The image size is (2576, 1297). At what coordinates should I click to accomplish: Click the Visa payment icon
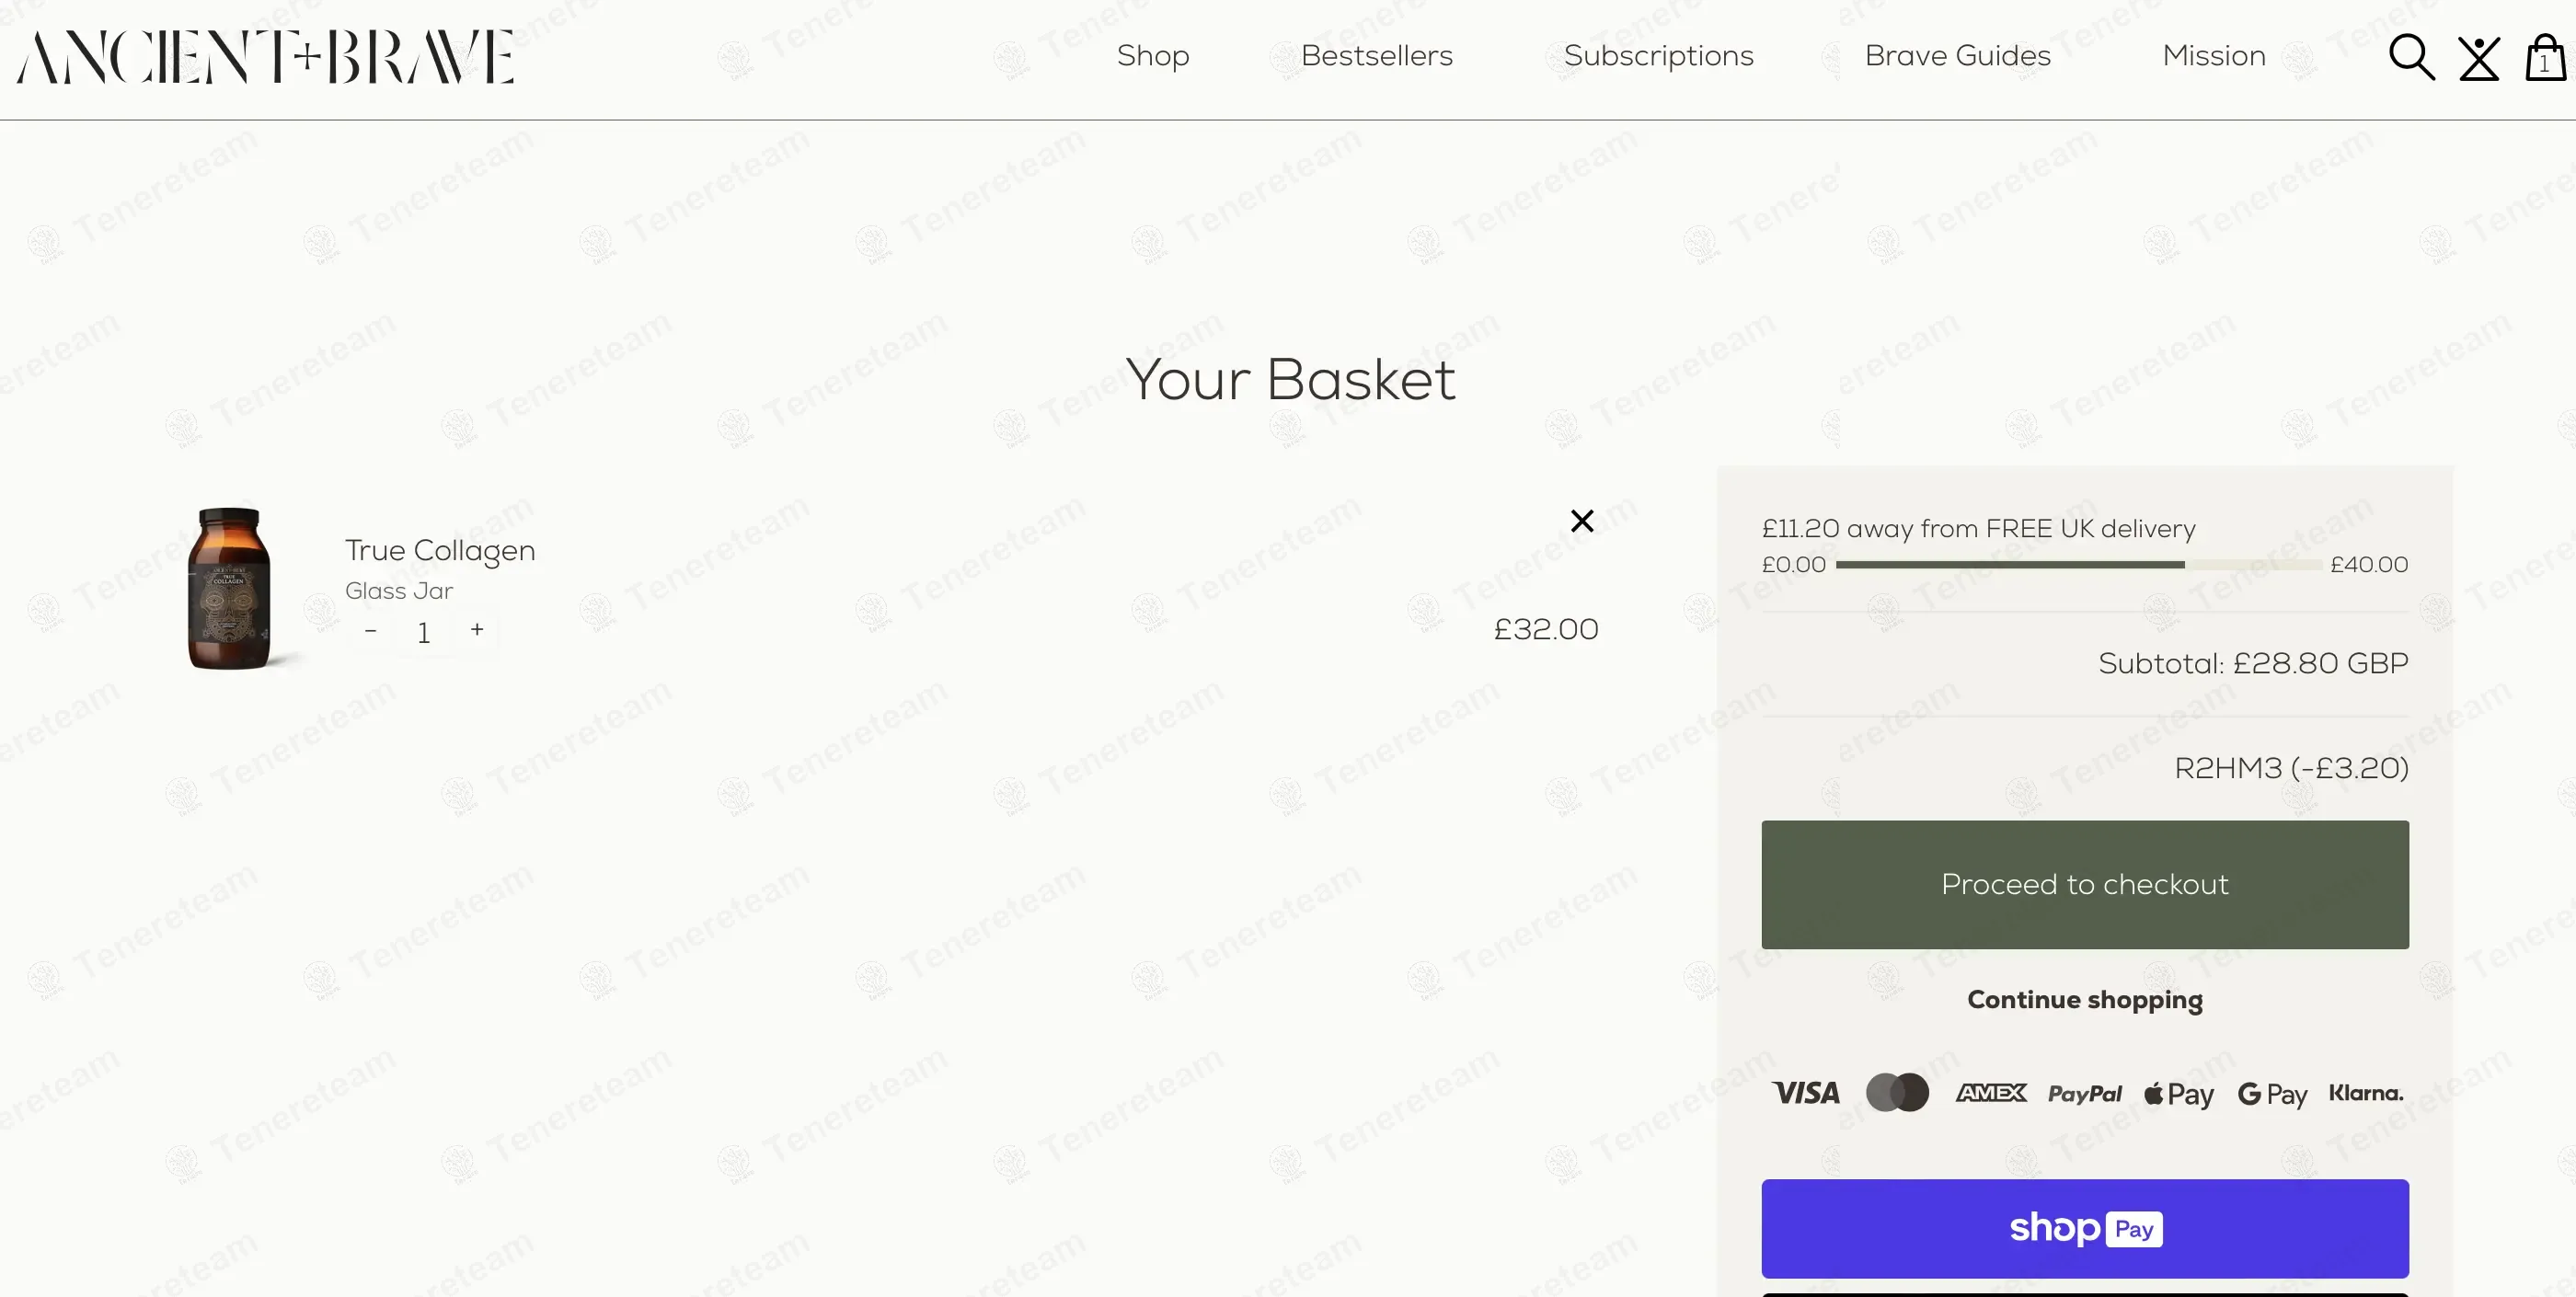pyautogui.click(x=1805, y=1093)
